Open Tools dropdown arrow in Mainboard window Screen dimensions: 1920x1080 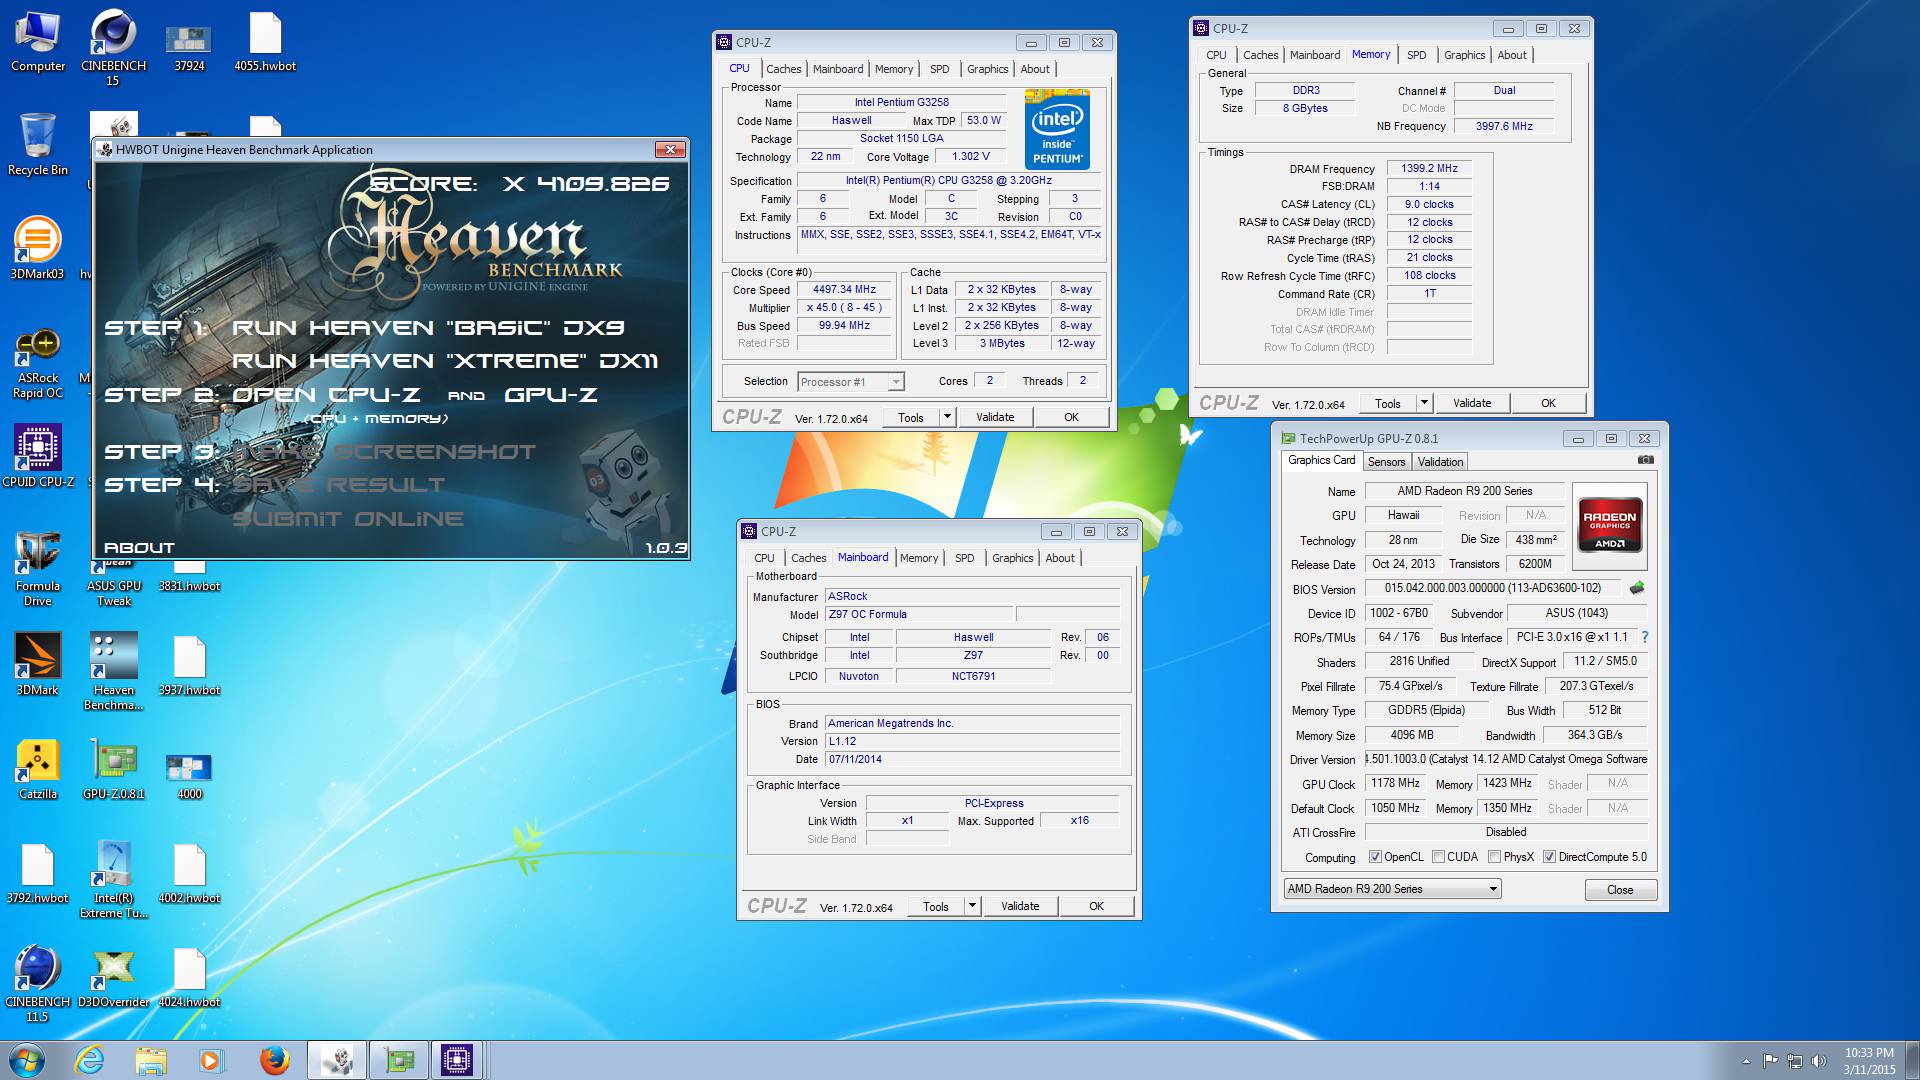972,906
